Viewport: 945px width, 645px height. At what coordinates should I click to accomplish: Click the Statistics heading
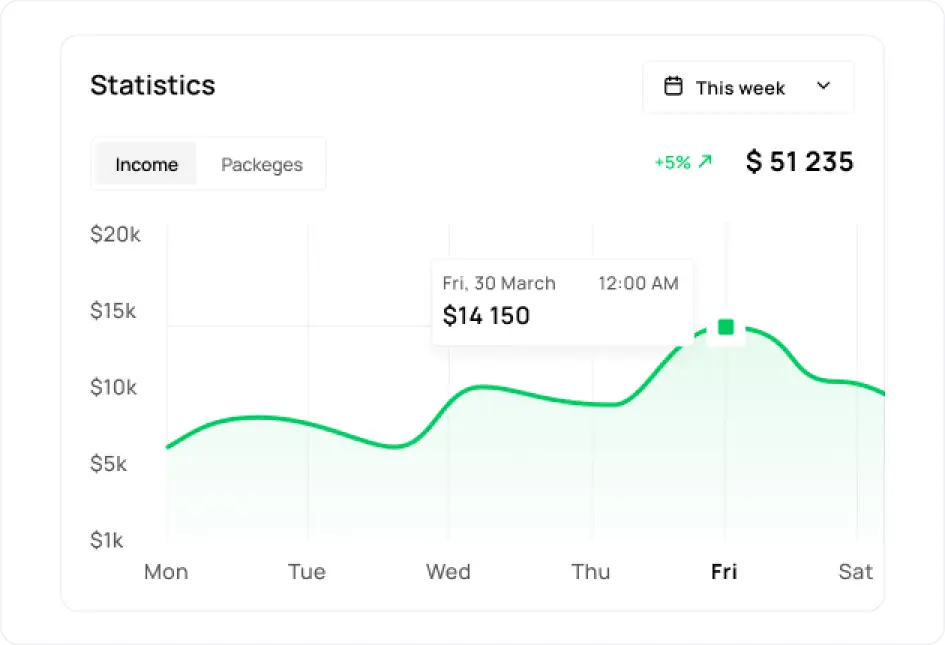(152, 86)
